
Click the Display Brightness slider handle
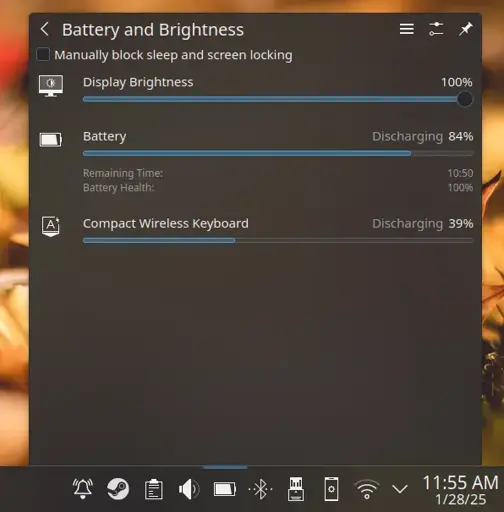click(x=465, y=99)
